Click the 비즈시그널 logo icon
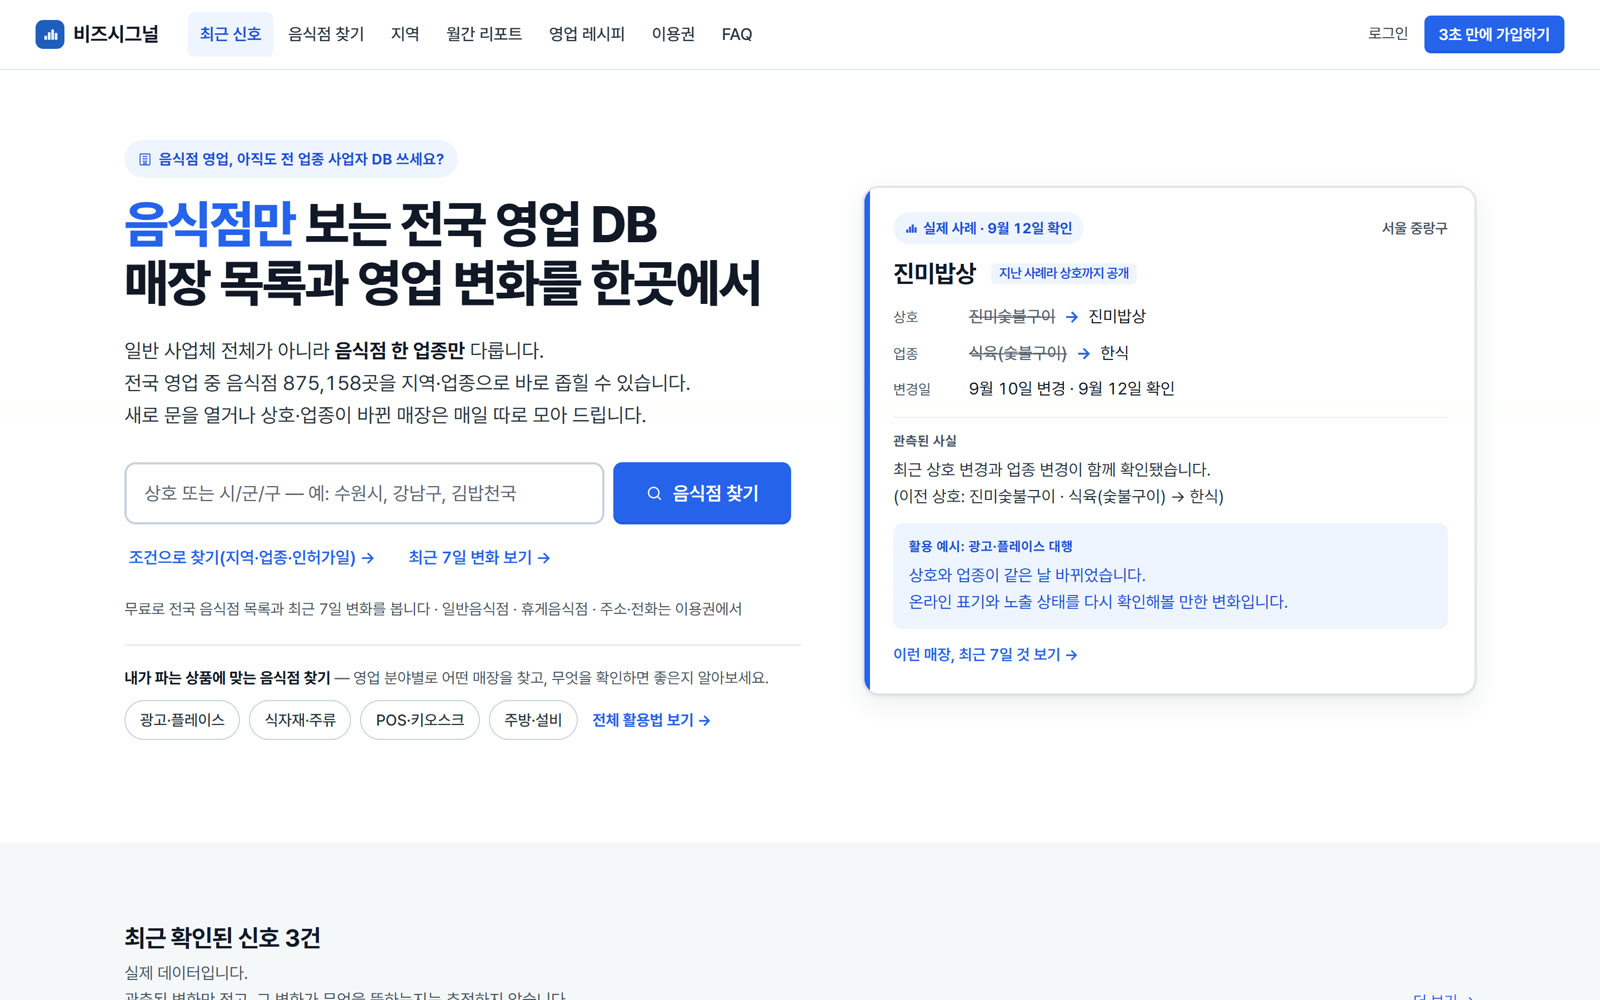 tap(50, 34)
